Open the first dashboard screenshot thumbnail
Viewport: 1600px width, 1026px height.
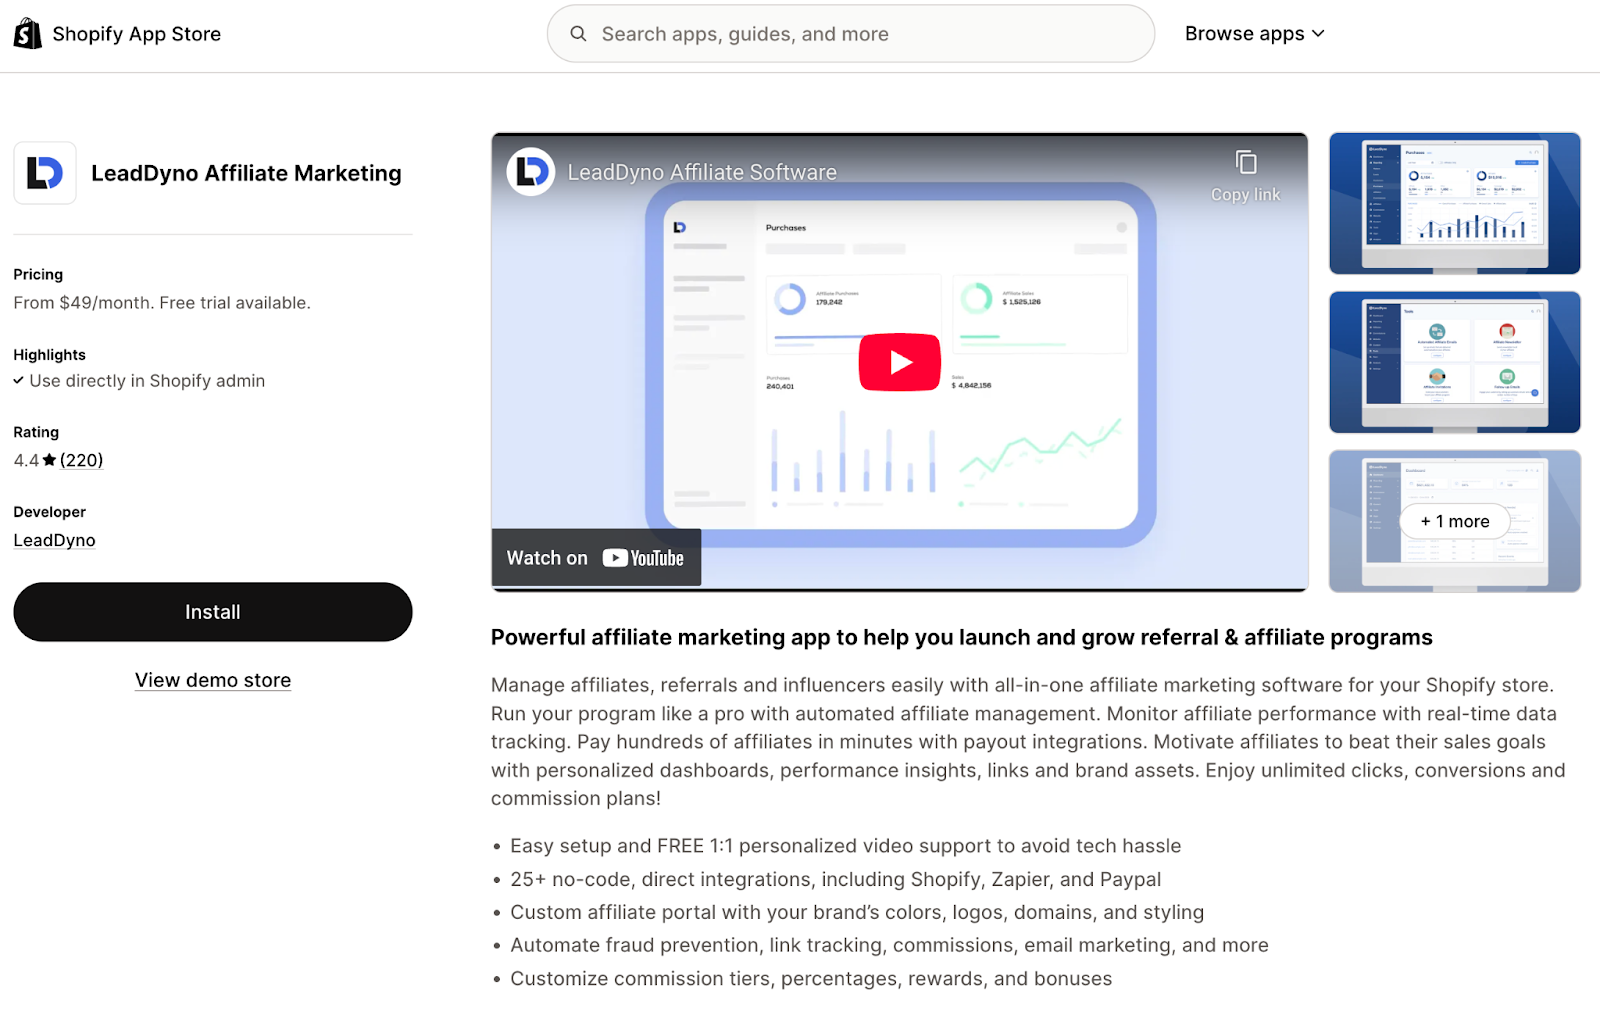[x=1454, y=203]
